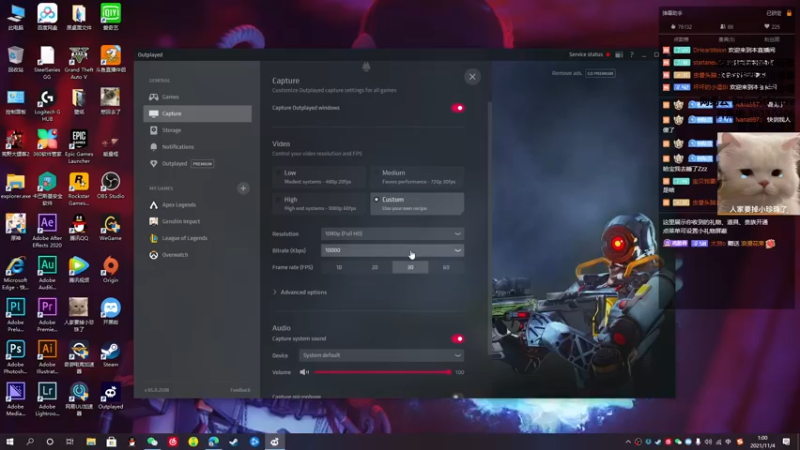This screenshot has width=800, height=450.
Task: Open Grand Theft Auto V shortcut
Action: [x=79, y=63]
